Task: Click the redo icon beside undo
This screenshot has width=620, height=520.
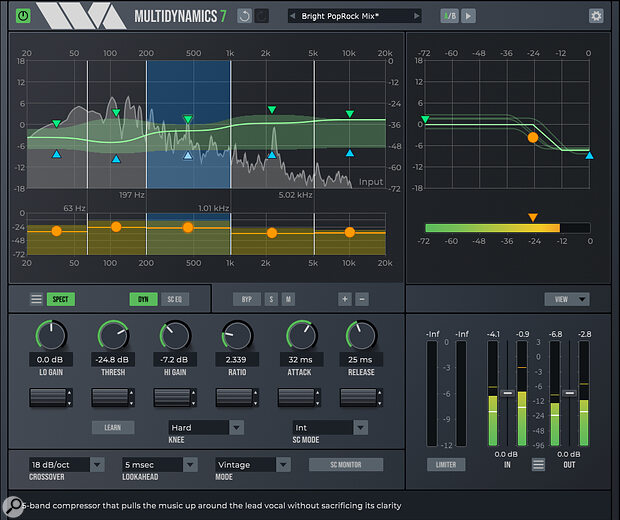Action: (261, 16)
